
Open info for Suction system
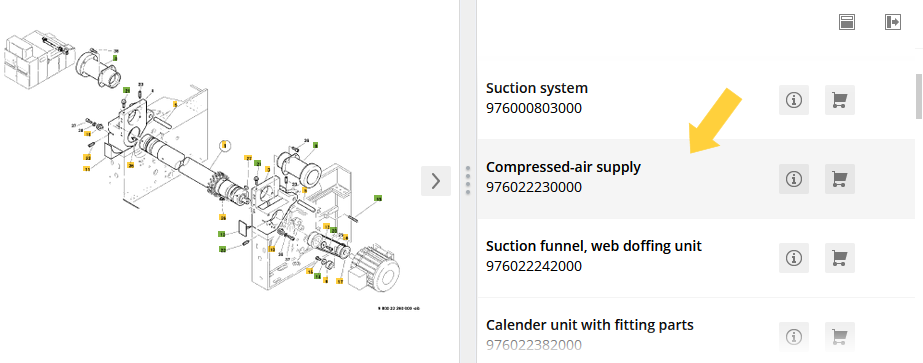coord(793,100)
